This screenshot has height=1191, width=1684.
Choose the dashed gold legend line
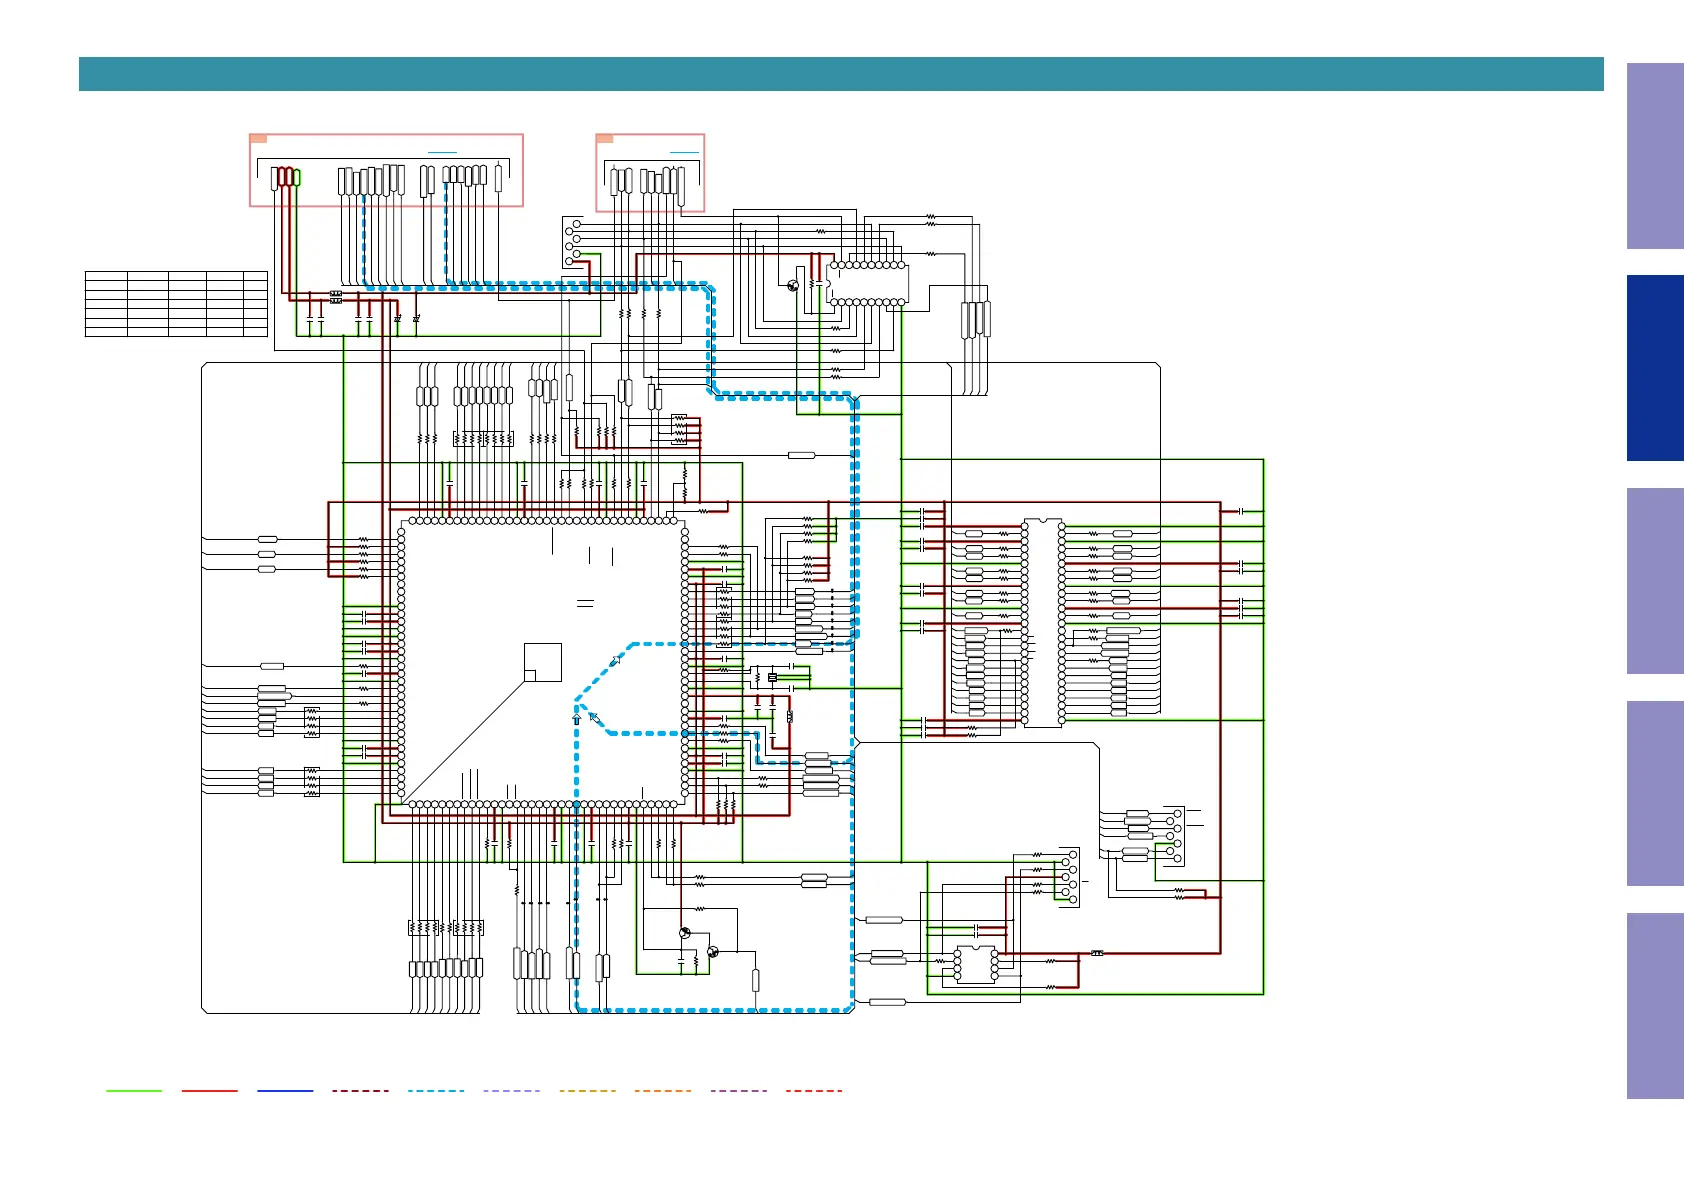(x=587, y=1091)
